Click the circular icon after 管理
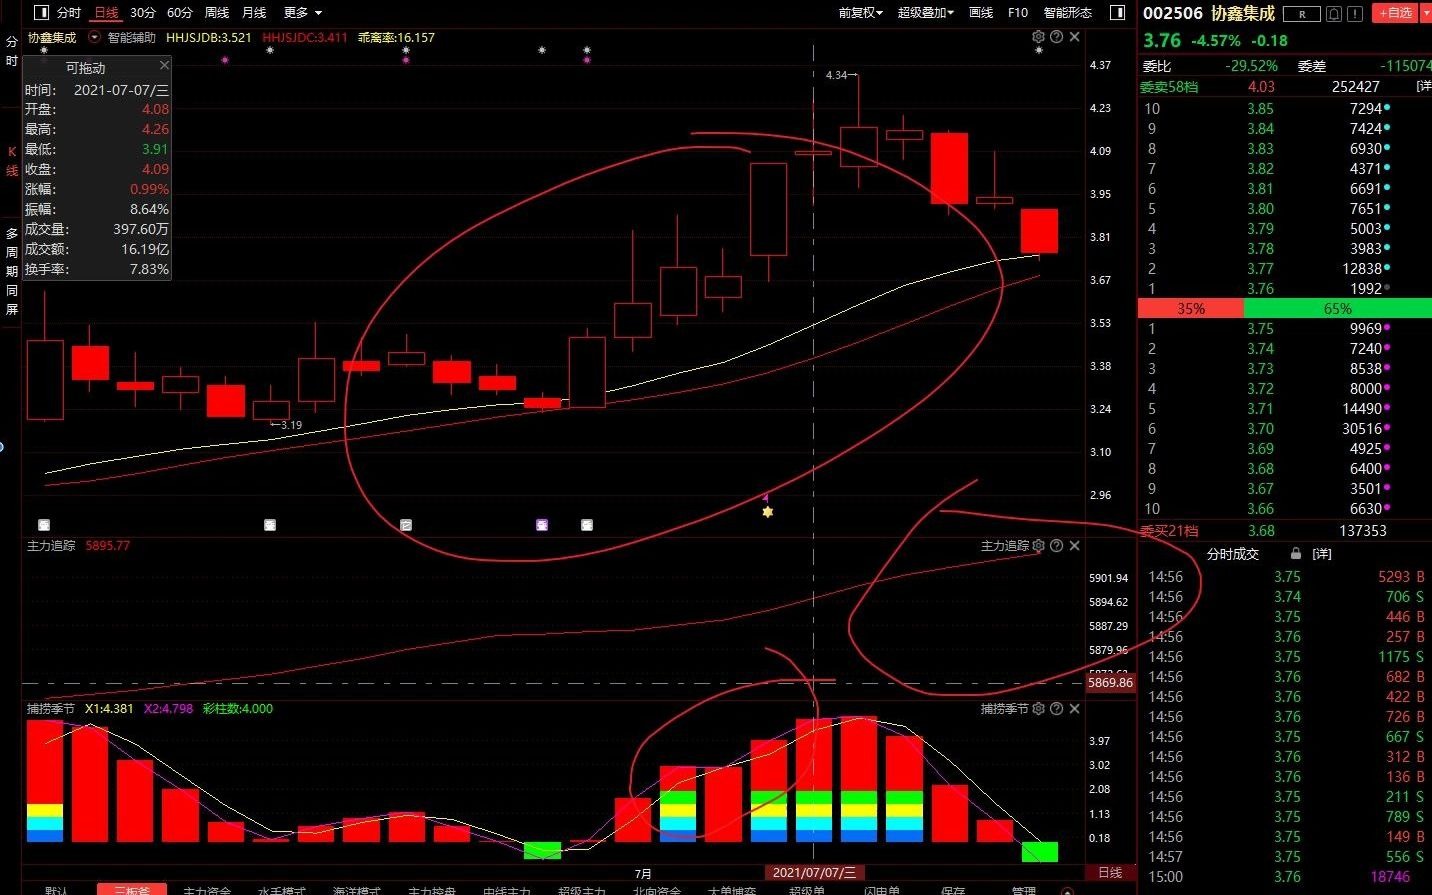 click(x=1068, y=890)
